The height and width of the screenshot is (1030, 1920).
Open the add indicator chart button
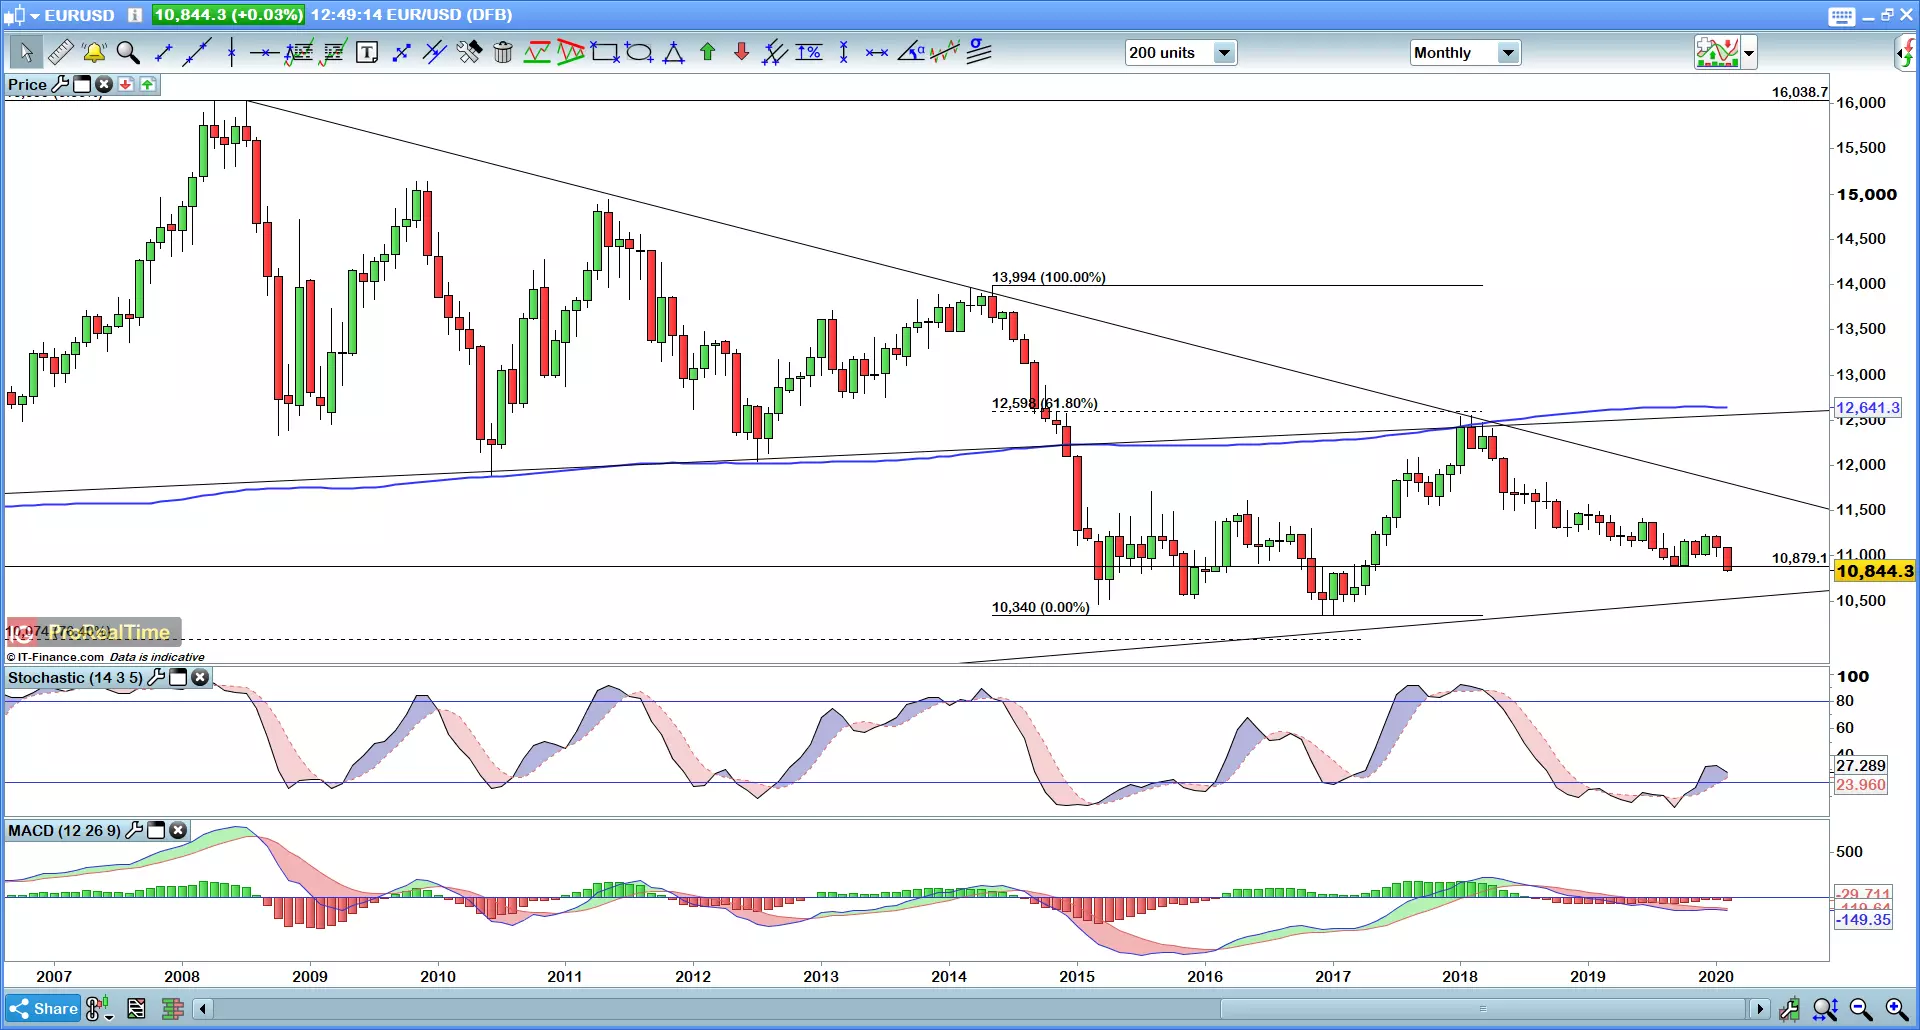point(1717,52)
